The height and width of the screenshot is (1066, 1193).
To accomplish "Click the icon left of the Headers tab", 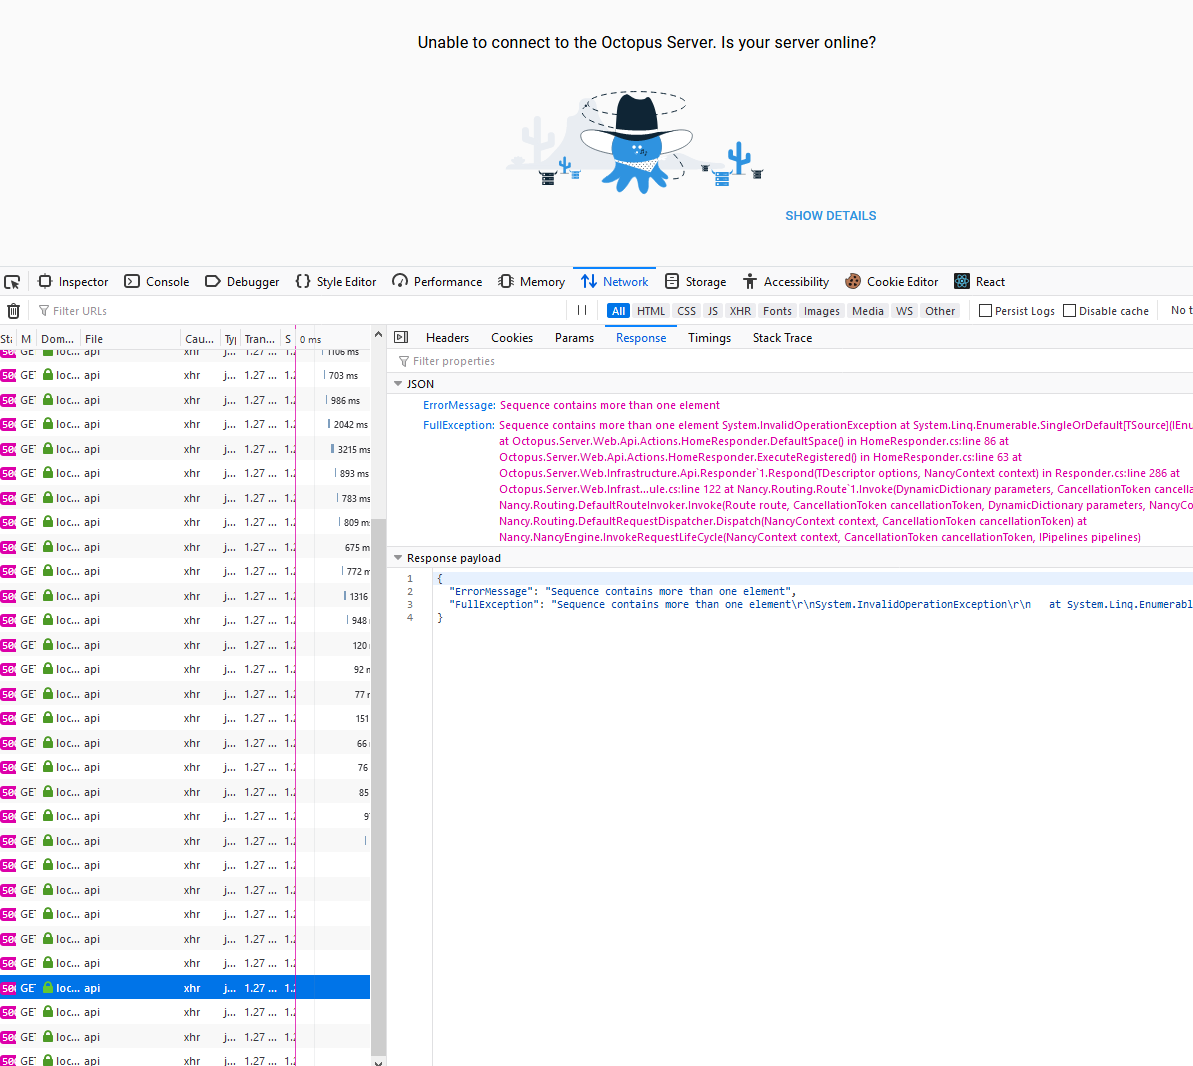I will (400, 337).
